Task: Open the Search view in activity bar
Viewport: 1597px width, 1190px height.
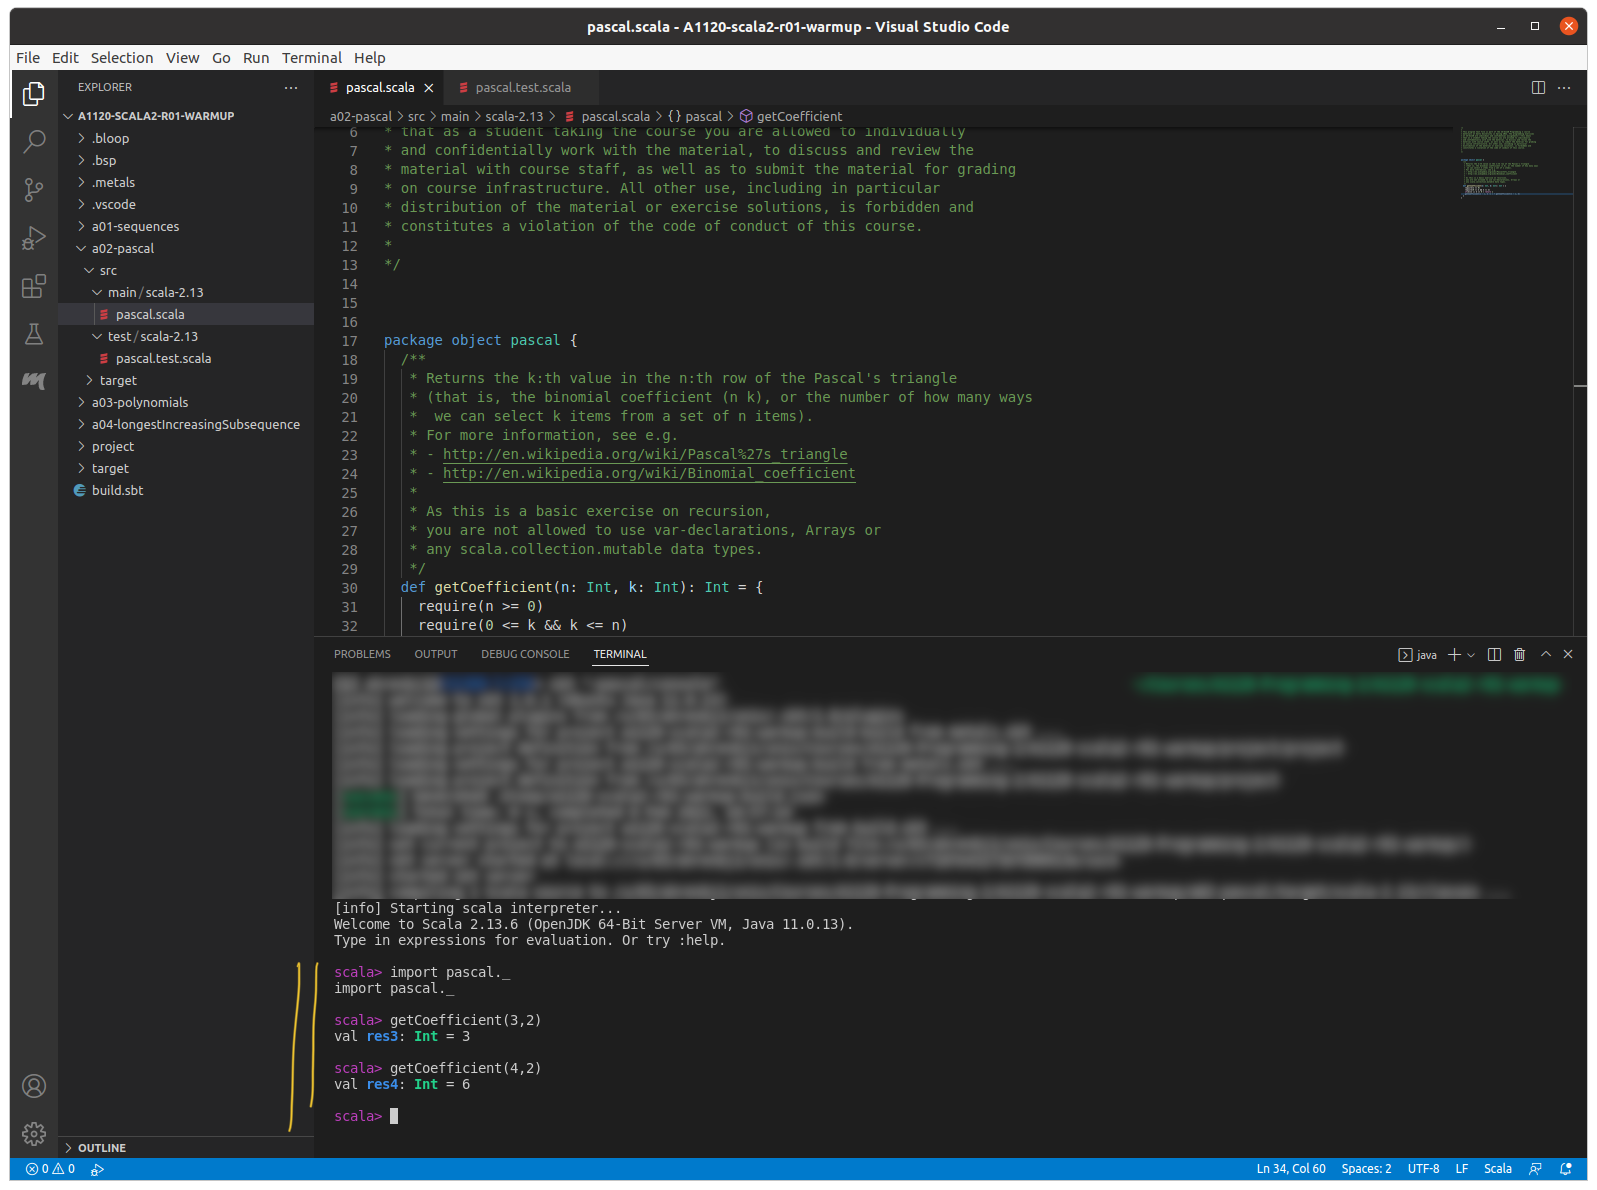Action: [34, 141]
